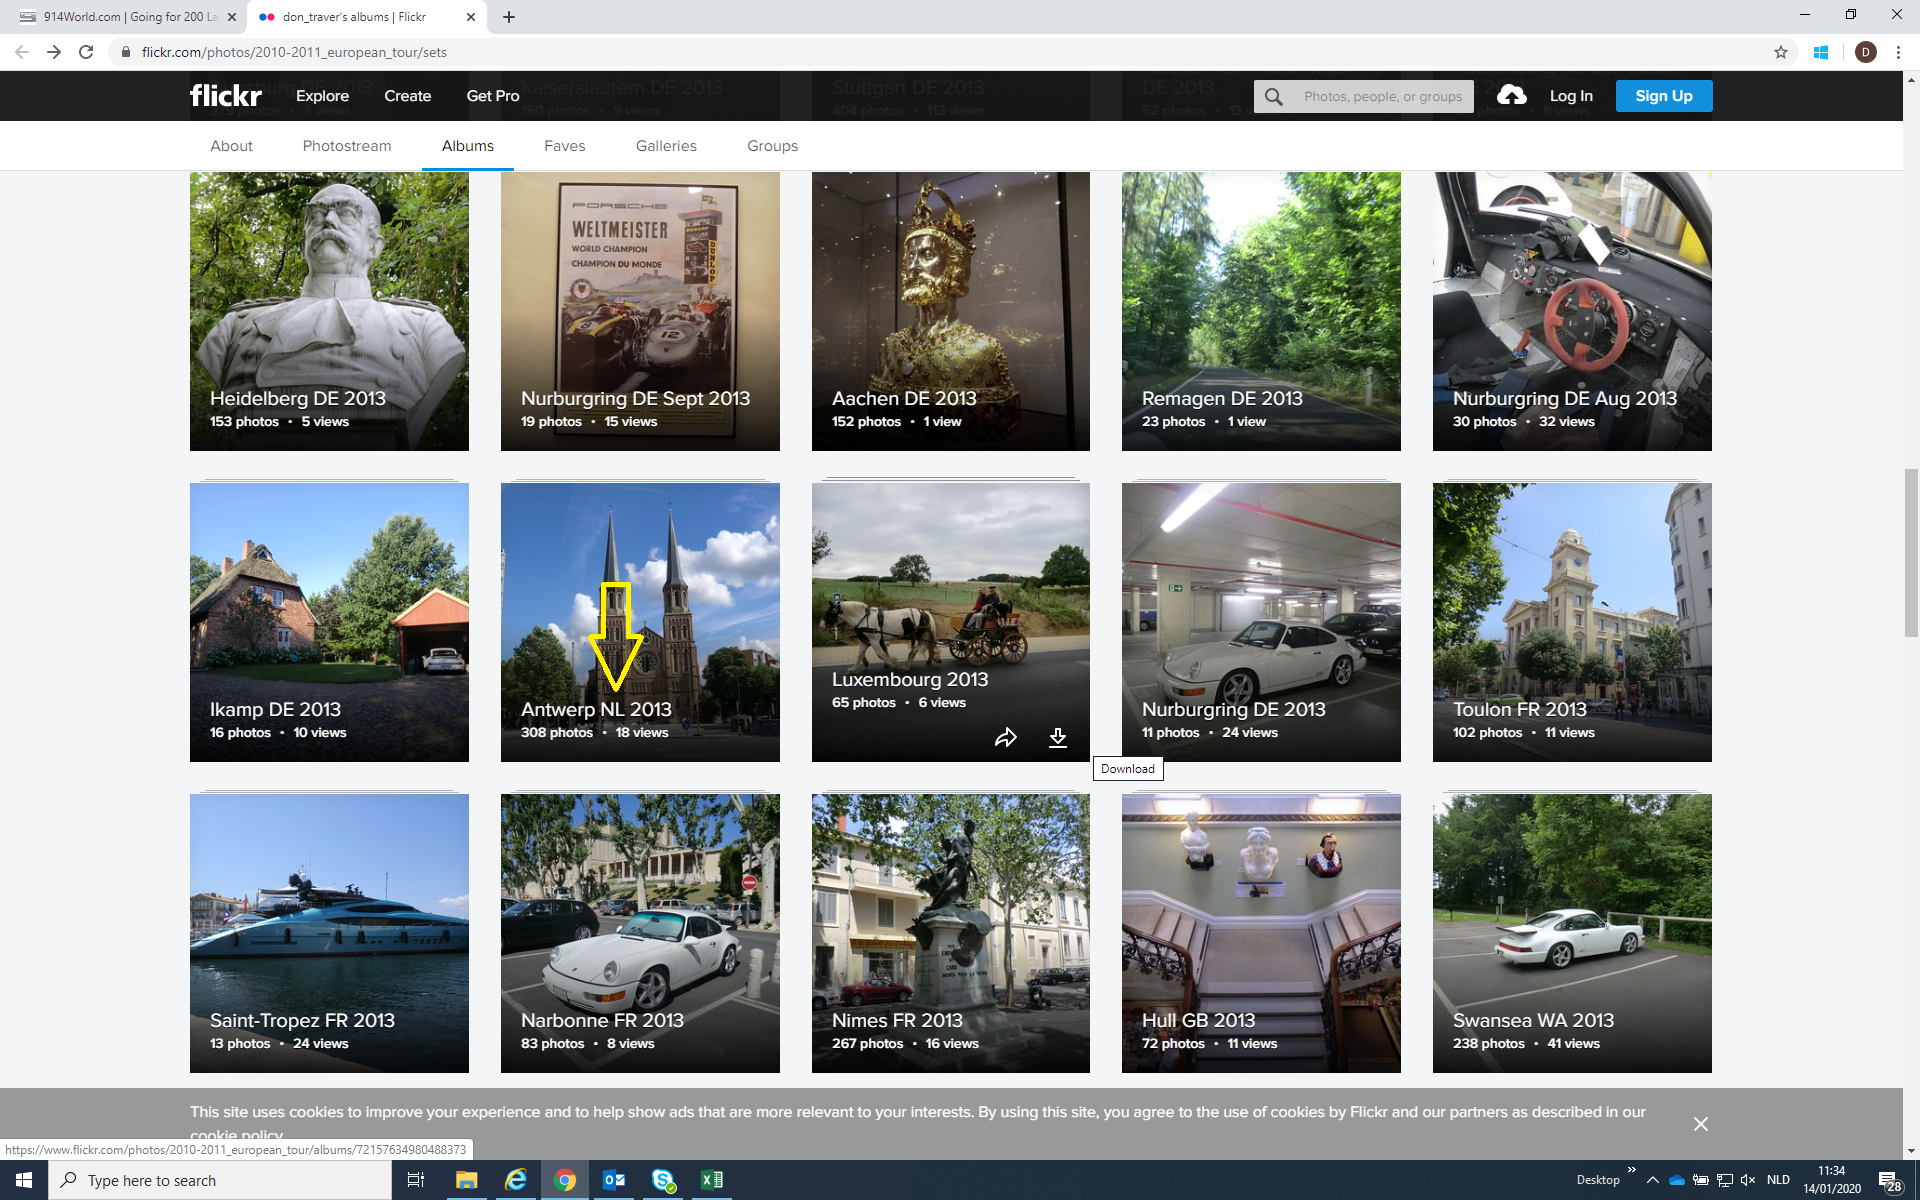
Task: Toggle system volume mute icon
Action: coord(1748,1180)
